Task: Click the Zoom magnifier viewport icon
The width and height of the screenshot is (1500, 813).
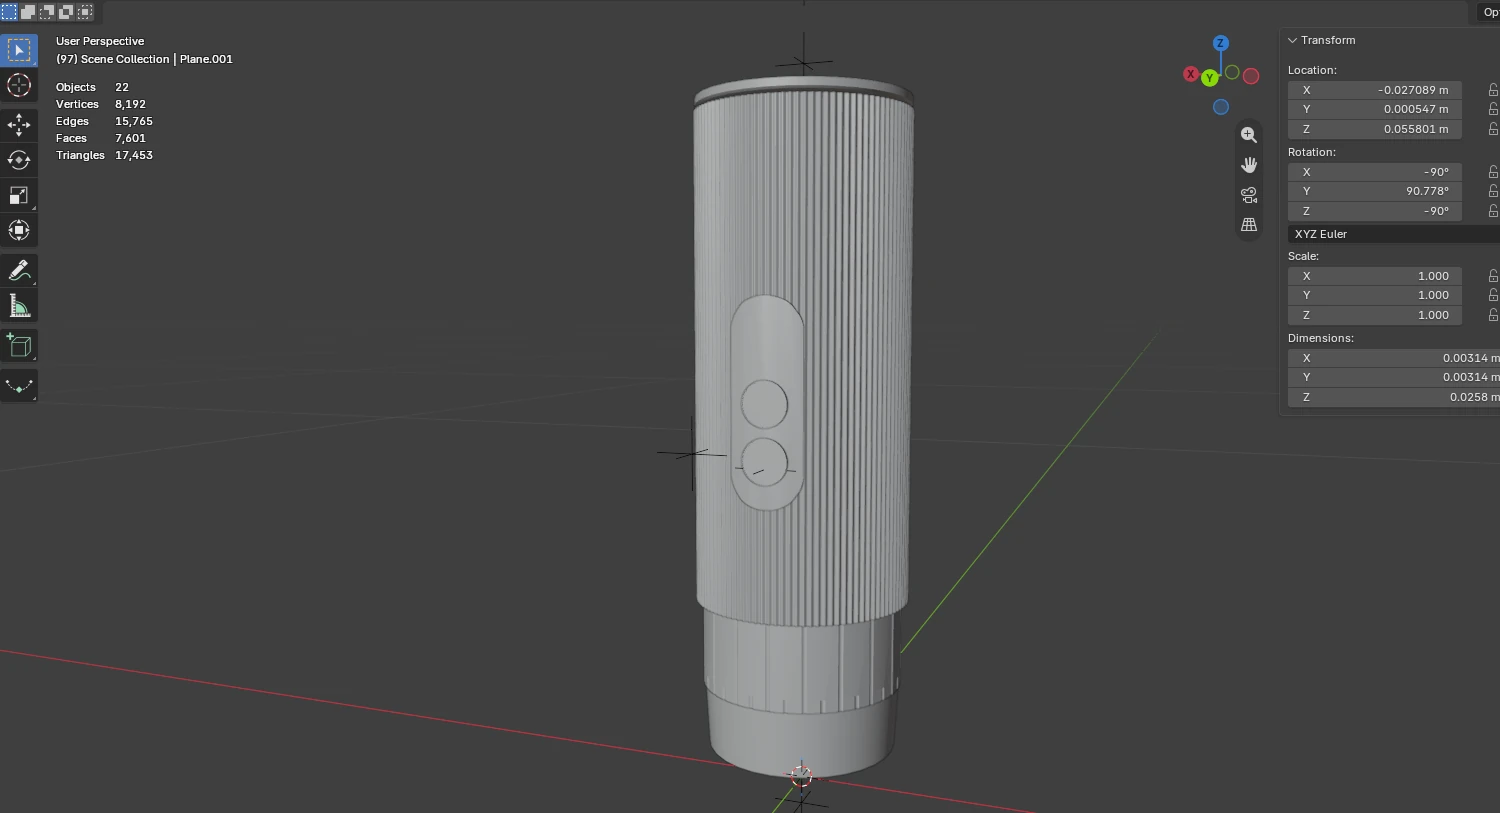Action: (1249, 135)
